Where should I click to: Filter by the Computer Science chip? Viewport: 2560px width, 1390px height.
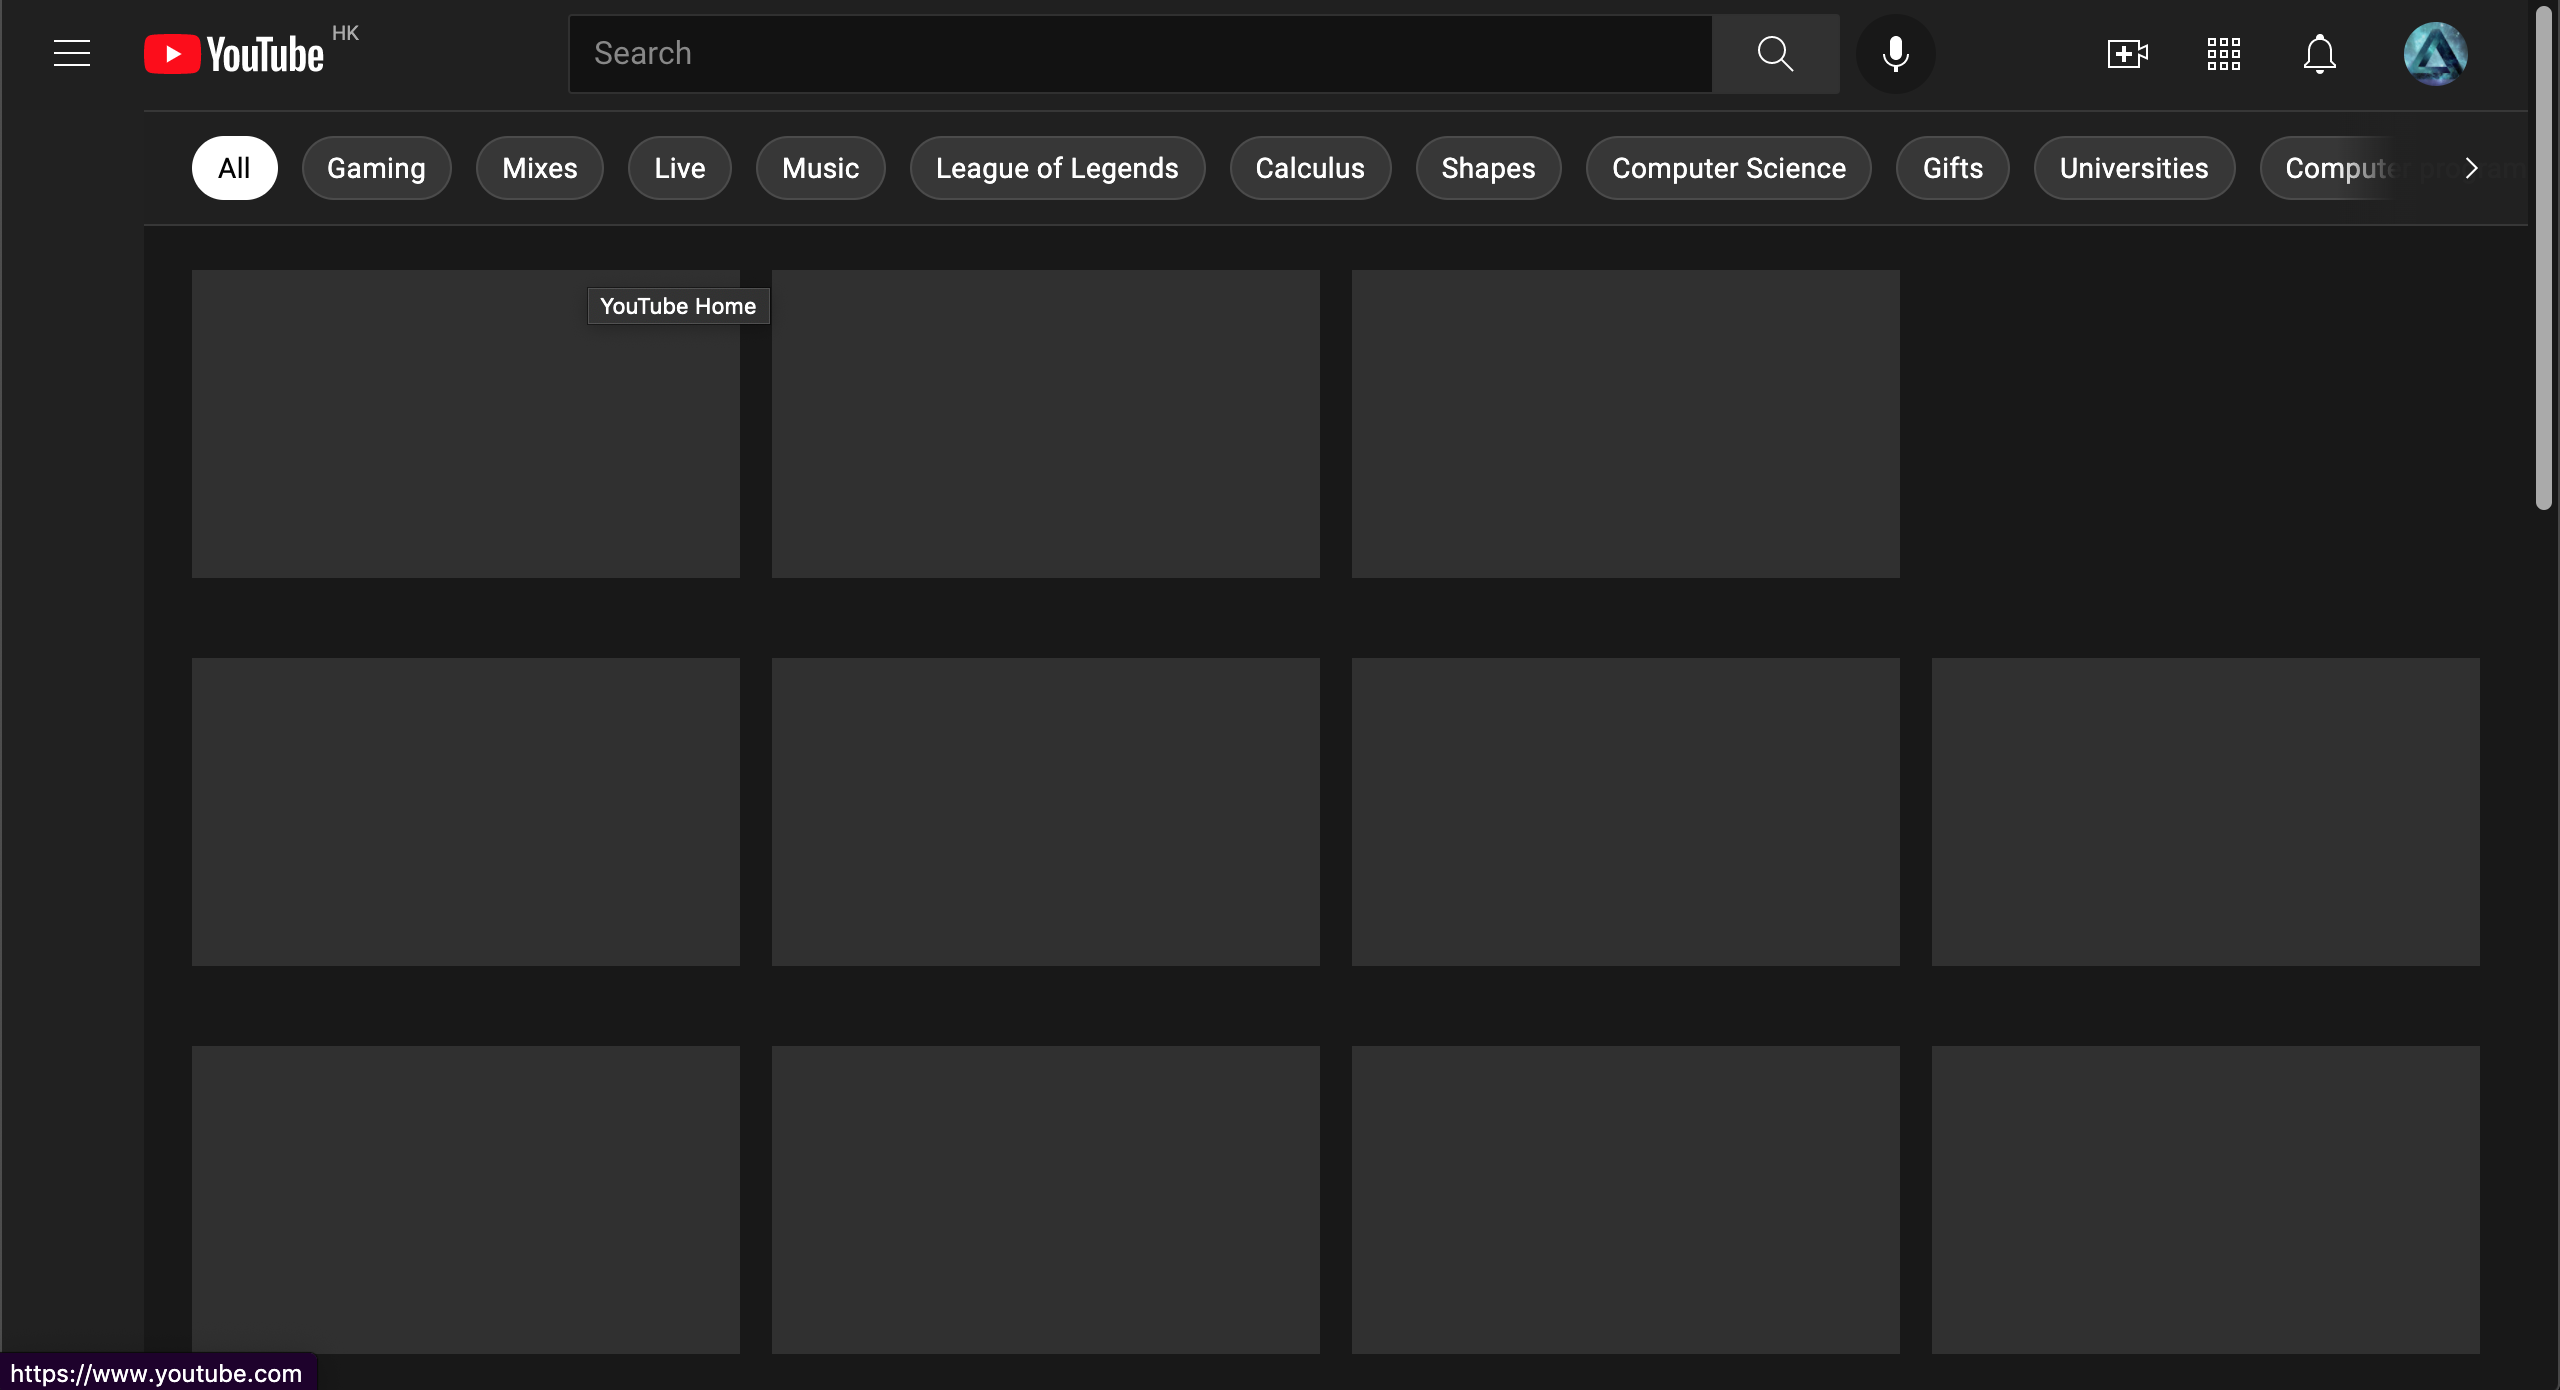coord(1729,168)
